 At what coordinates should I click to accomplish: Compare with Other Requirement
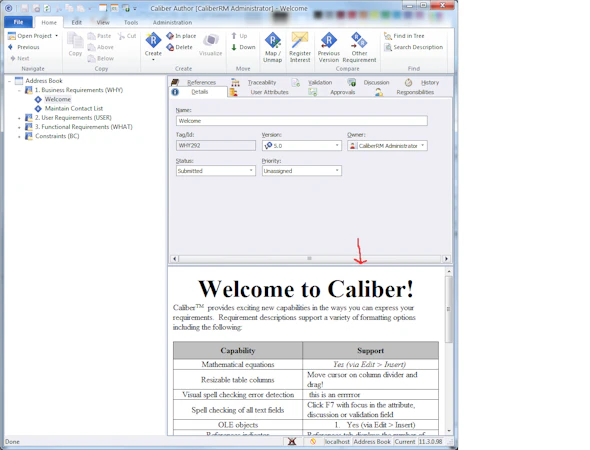[x=359, y=47]
